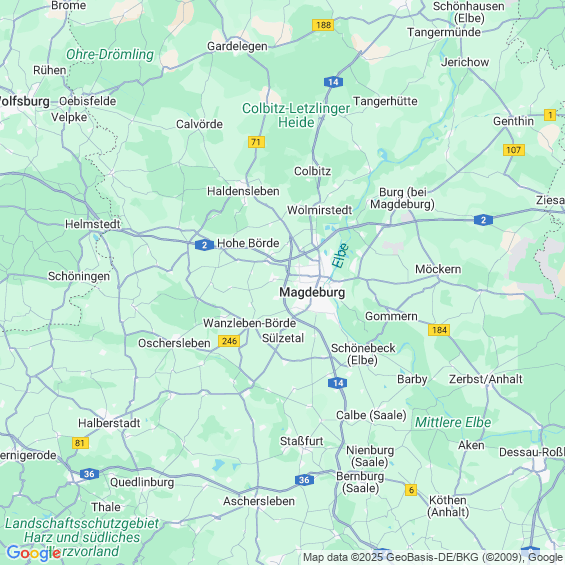
Task: Click the yellow 81 road shield near Halberstadt
Action: tap(80, 443)
